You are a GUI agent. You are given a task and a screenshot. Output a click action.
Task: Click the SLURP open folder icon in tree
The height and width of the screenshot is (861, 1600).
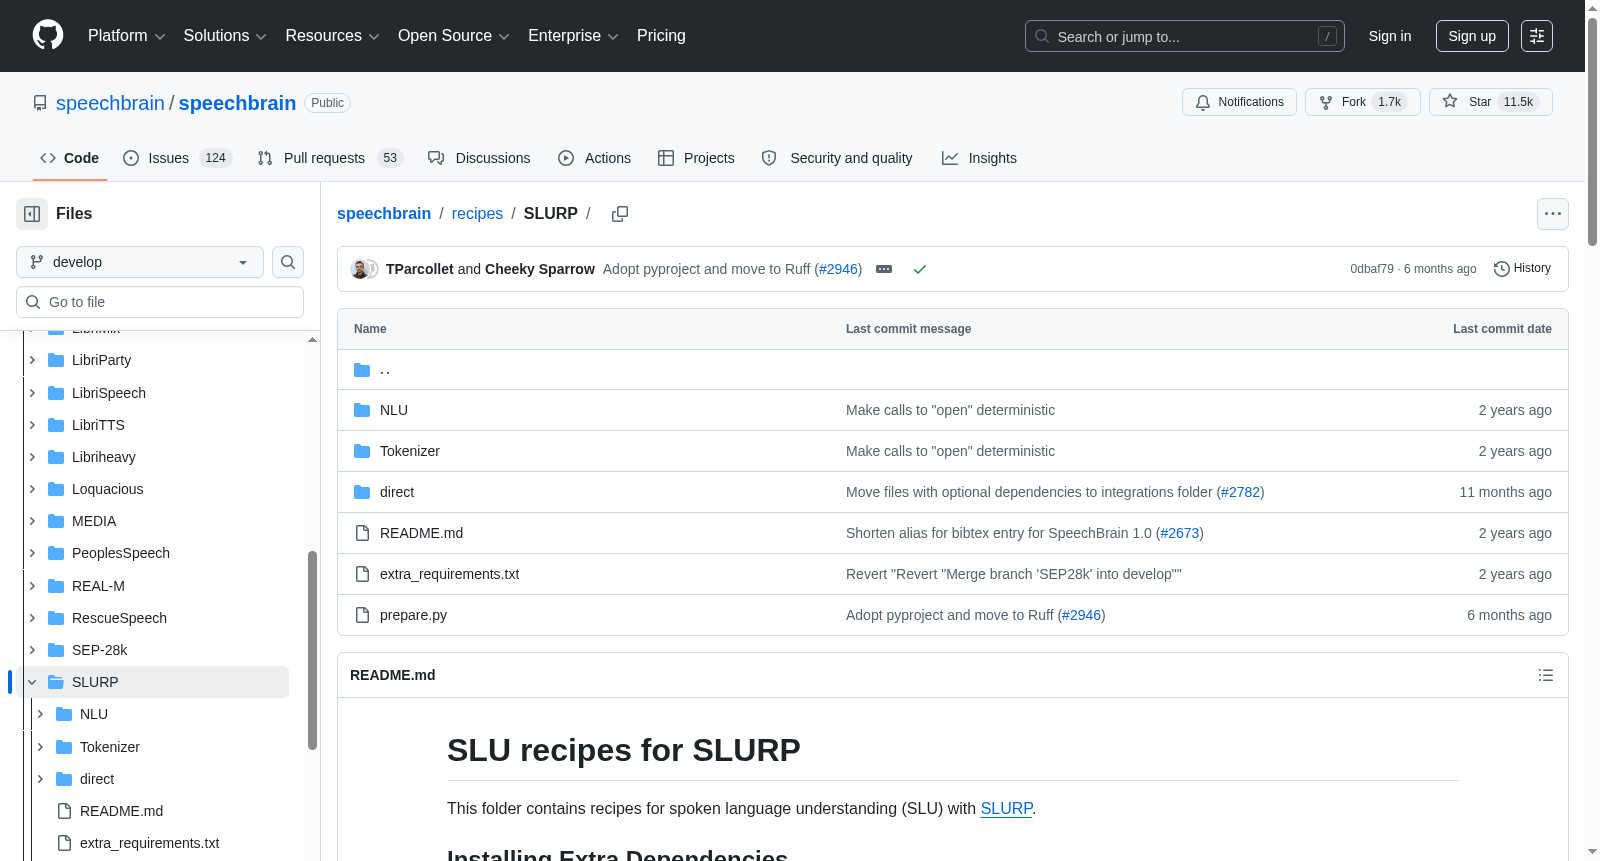[56, 682]
